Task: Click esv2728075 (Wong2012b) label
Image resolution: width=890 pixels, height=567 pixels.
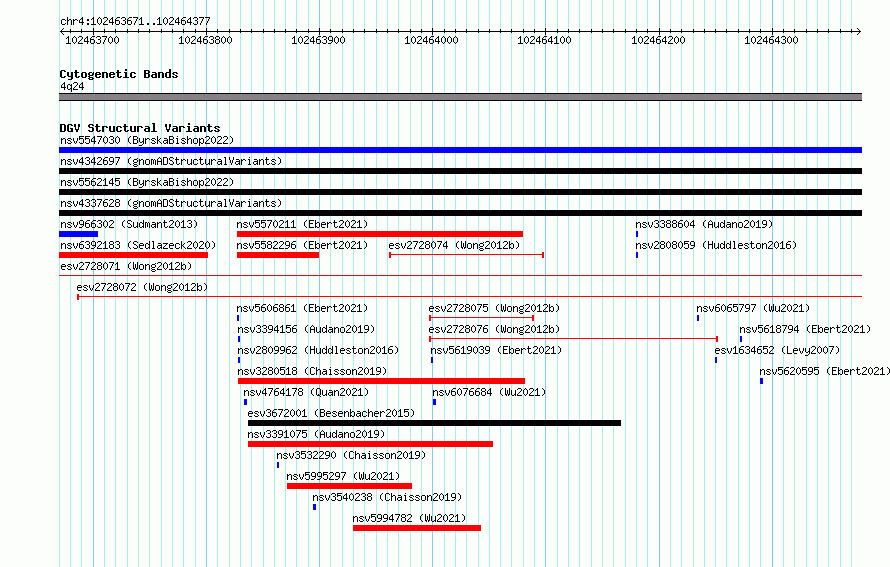Action: click(494, 308)
